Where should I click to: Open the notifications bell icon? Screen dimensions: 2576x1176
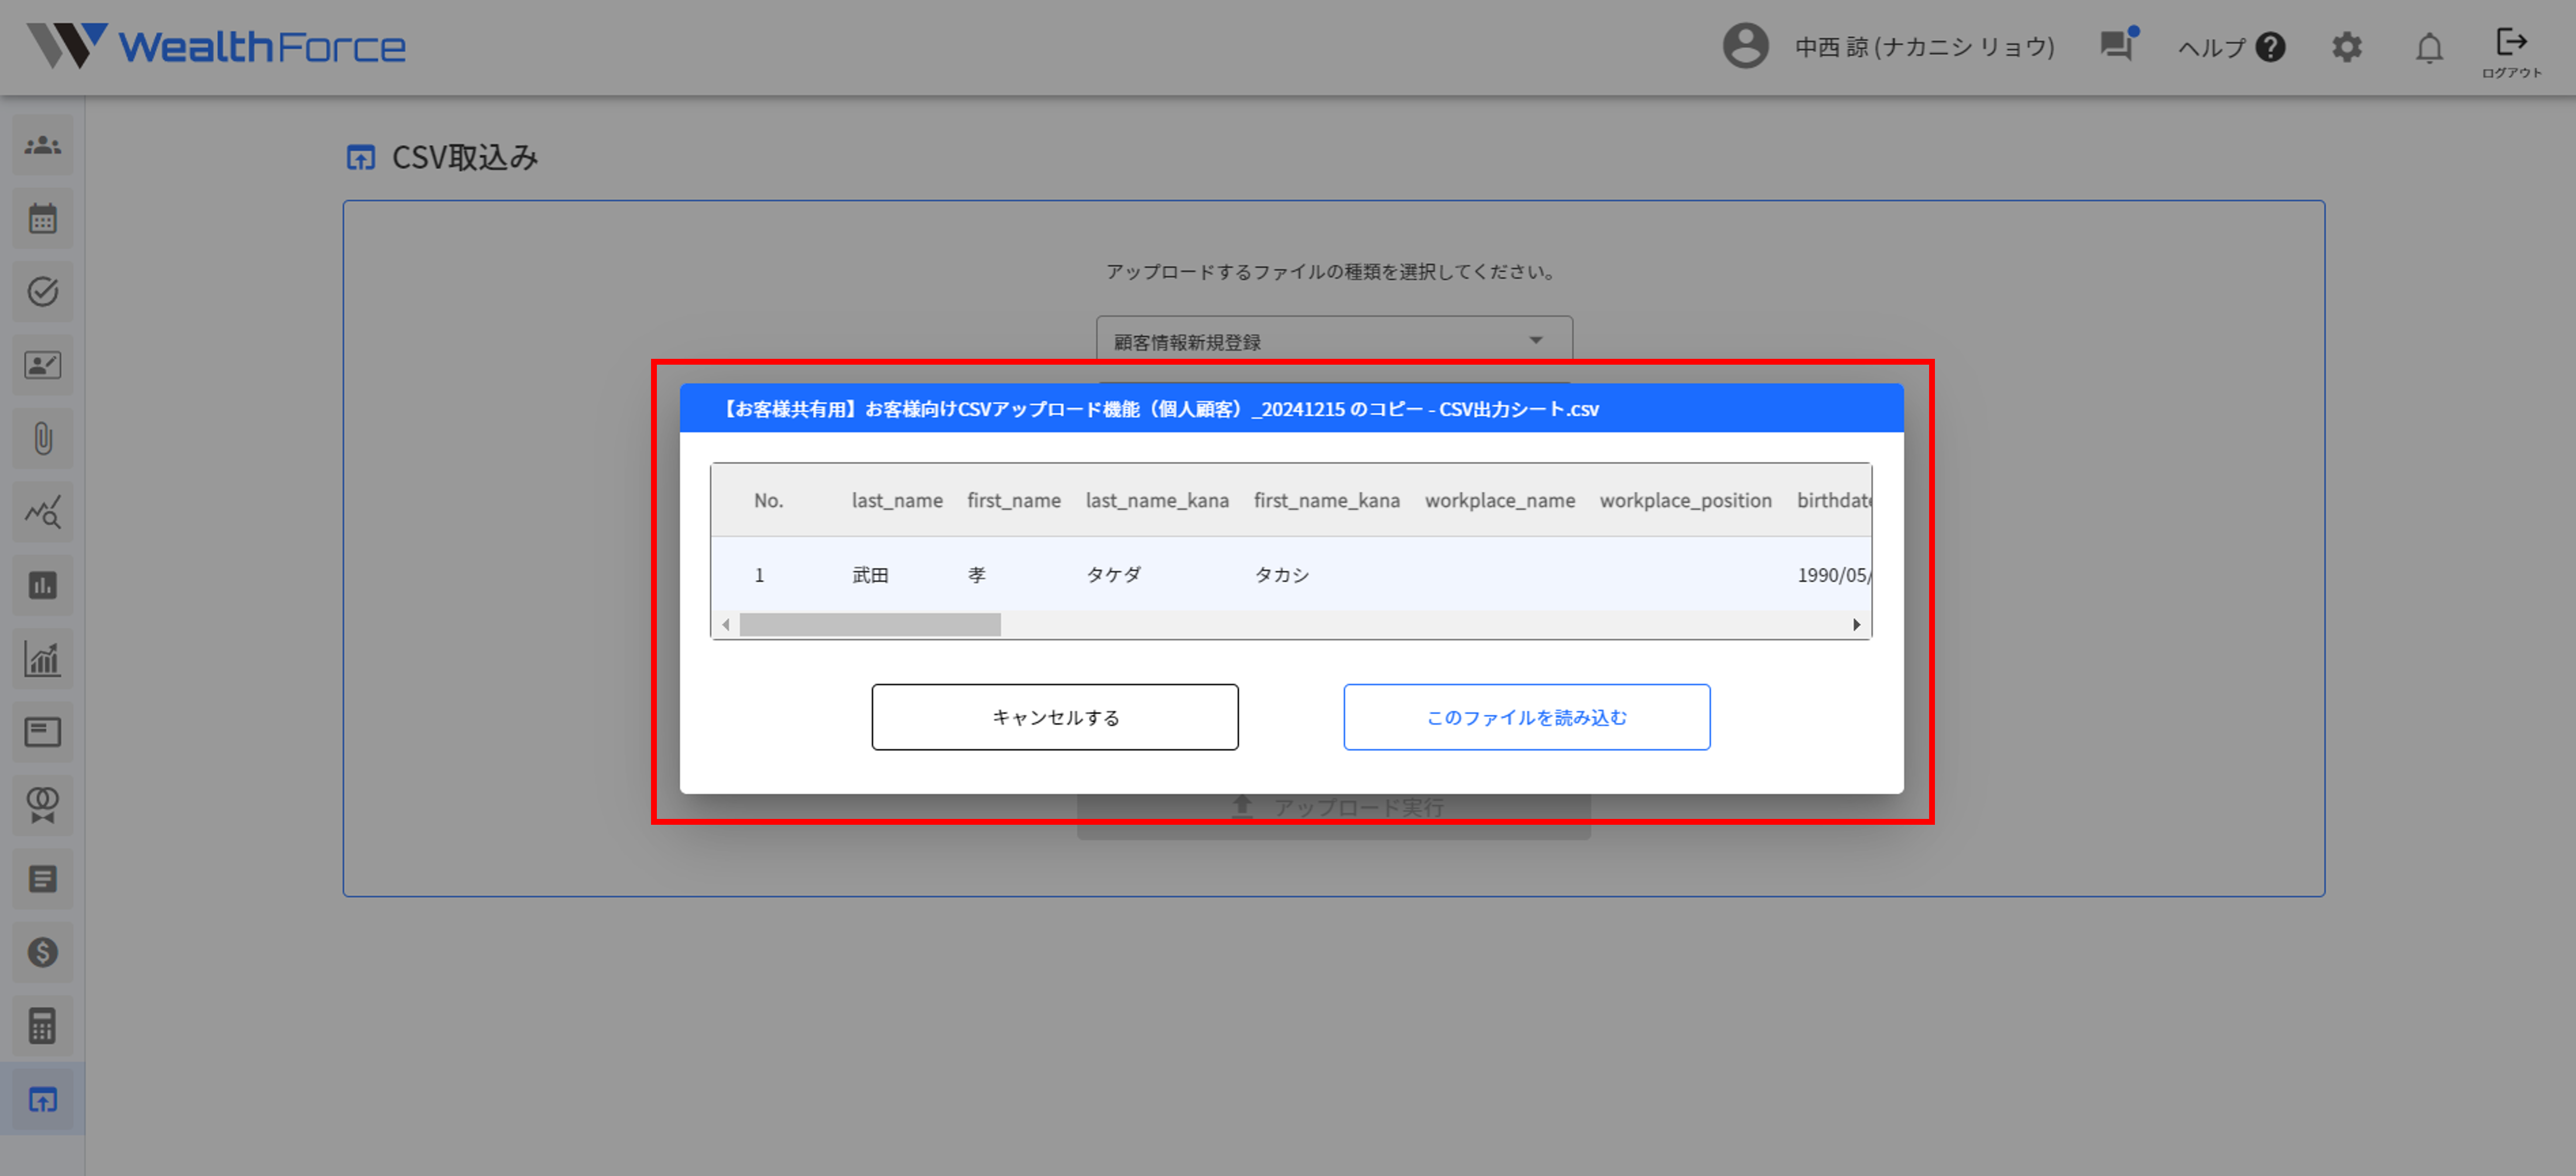click(x=2429, y=47)
